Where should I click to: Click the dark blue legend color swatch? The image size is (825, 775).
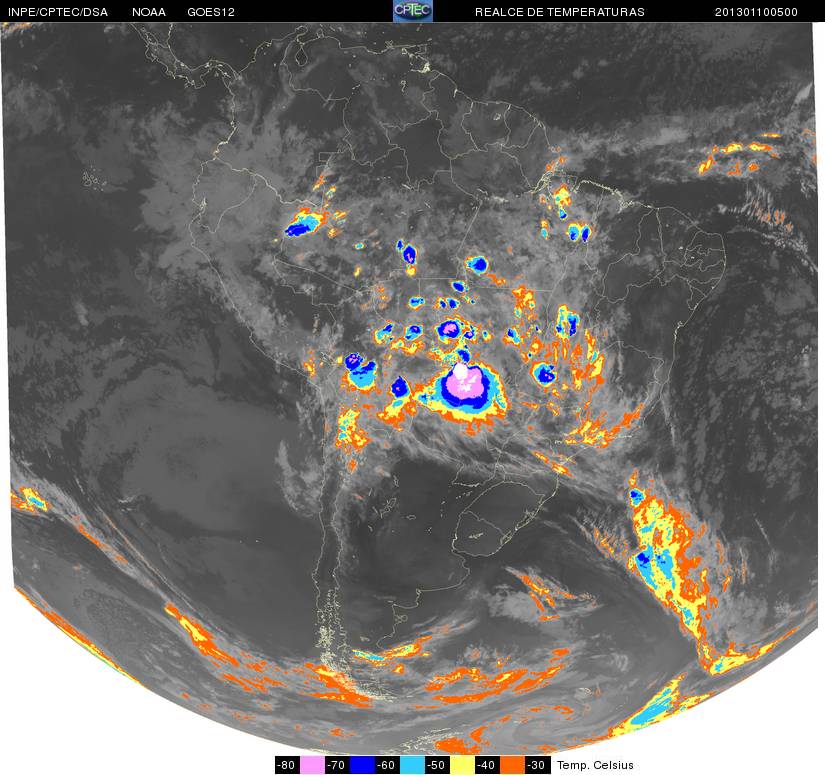(362, 764)
